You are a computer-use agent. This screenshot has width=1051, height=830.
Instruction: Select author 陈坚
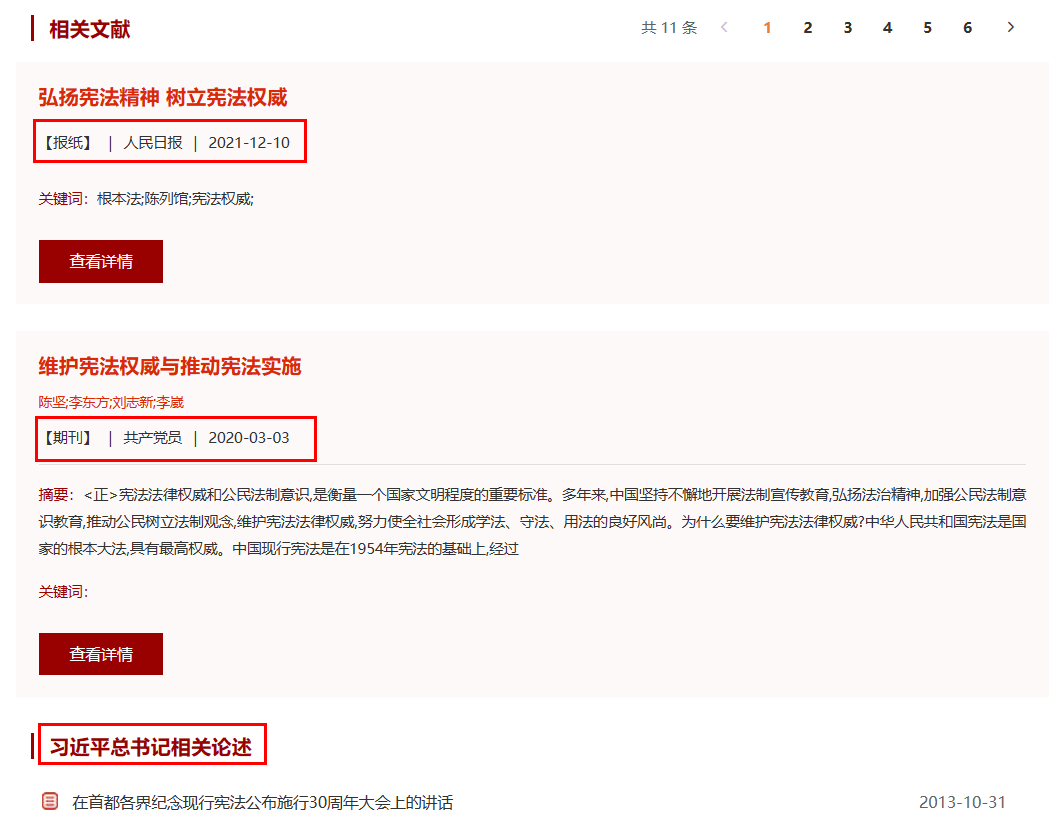click(52, 402)
